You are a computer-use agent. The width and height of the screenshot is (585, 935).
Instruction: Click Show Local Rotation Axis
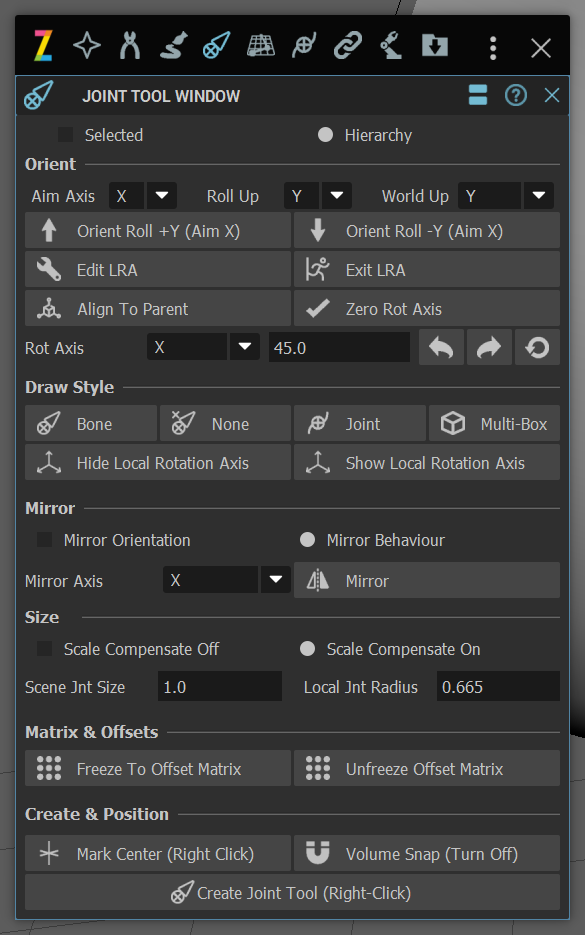(426, 462)
